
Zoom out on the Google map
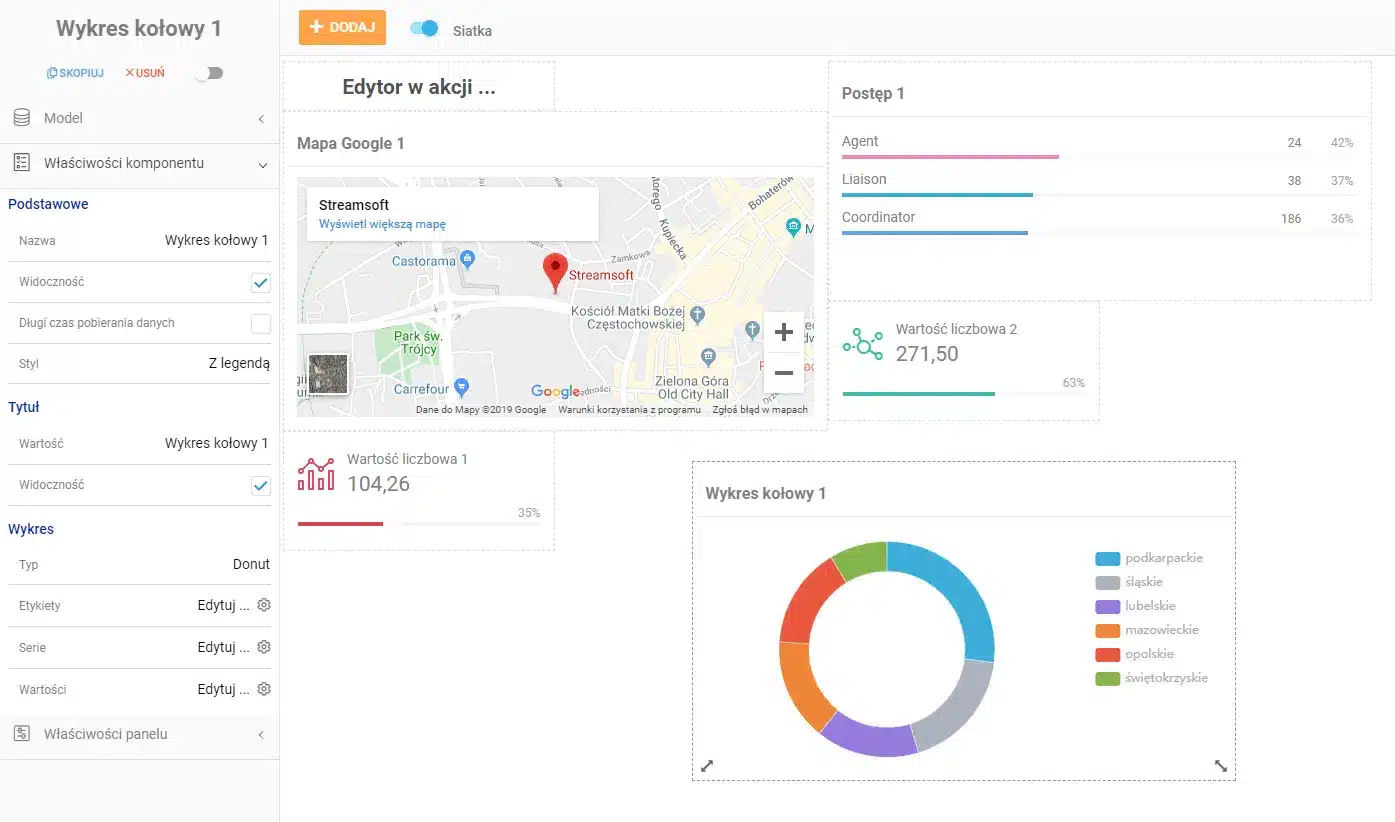pyautogui.click(x=784, y=373)
